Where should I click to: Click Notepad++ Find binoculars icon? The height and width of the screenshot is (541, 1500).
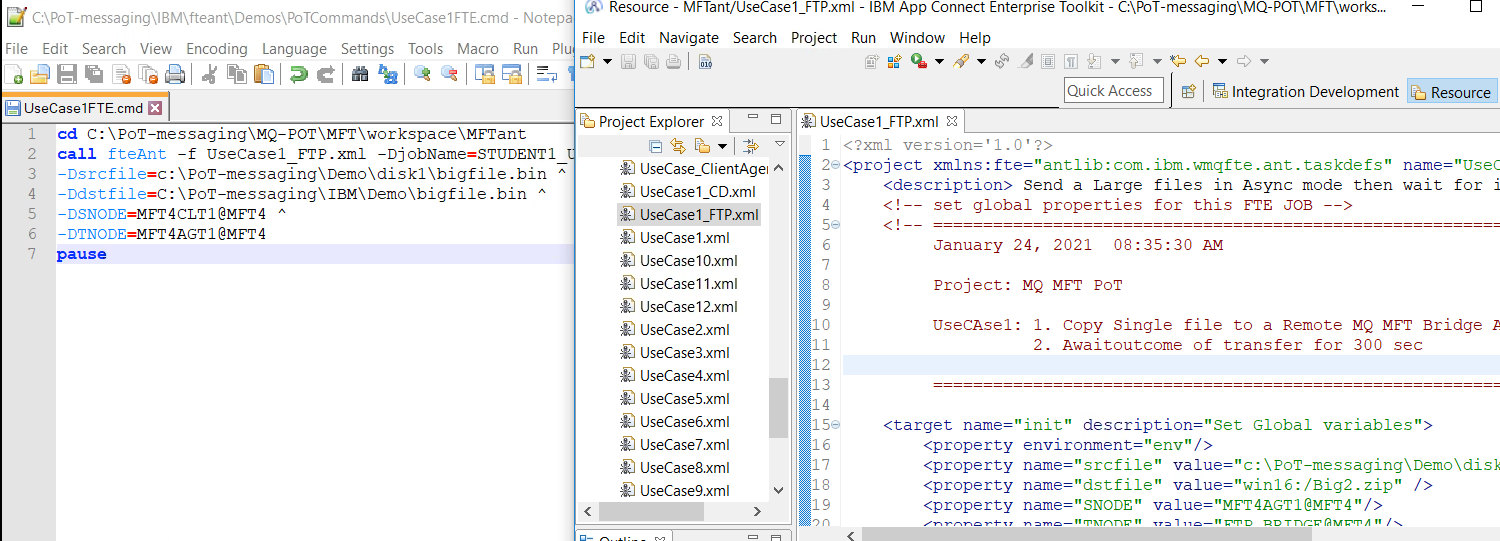[x=360, y=74]
